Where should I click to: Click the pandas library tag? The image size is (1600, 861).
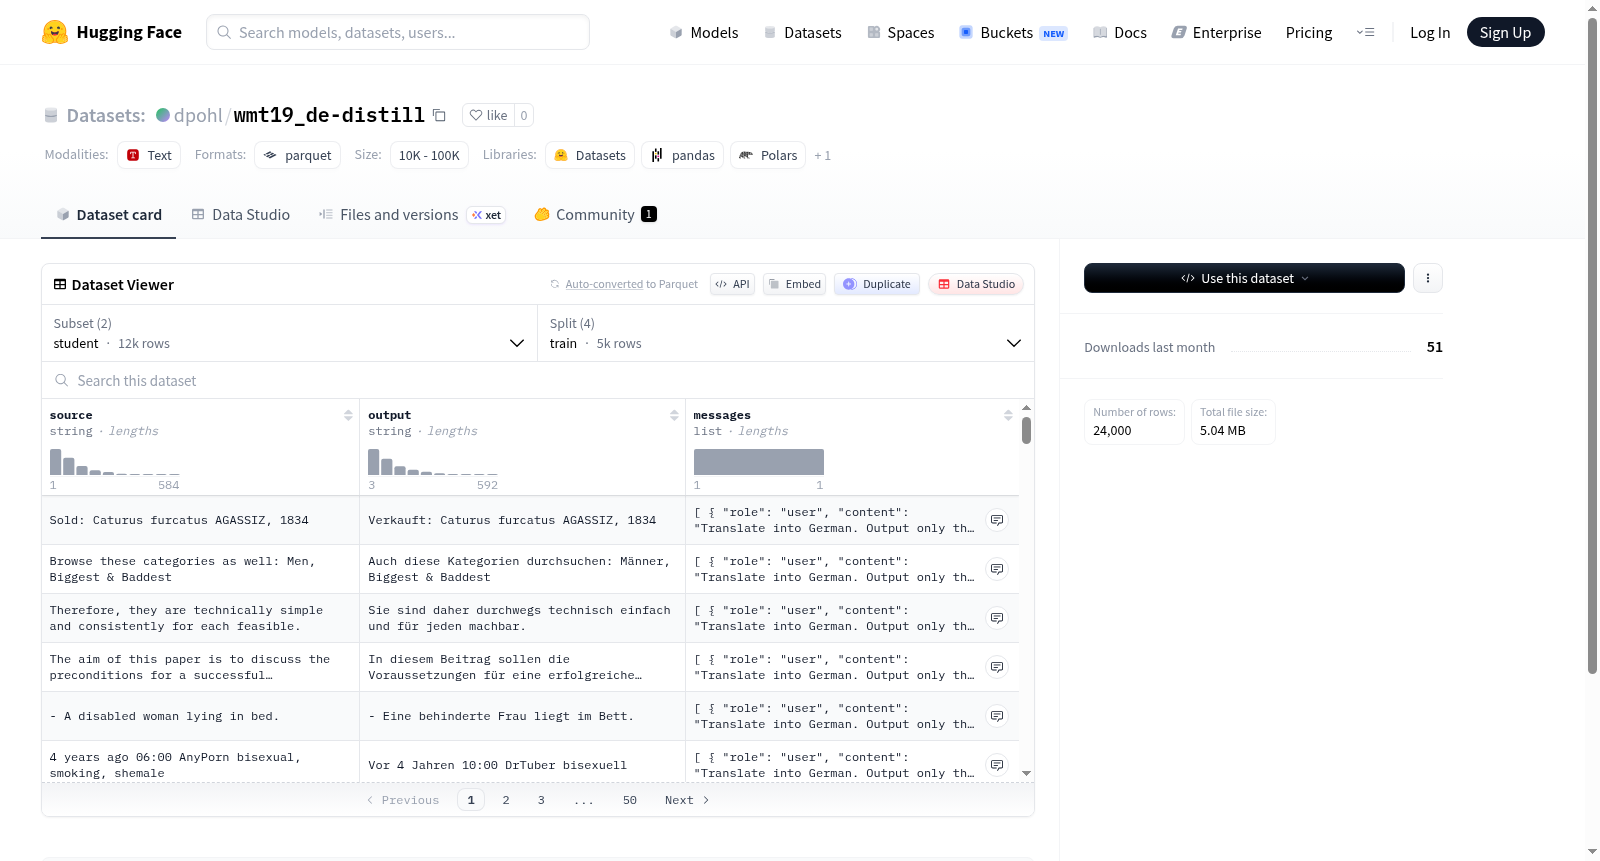point(683,155)
